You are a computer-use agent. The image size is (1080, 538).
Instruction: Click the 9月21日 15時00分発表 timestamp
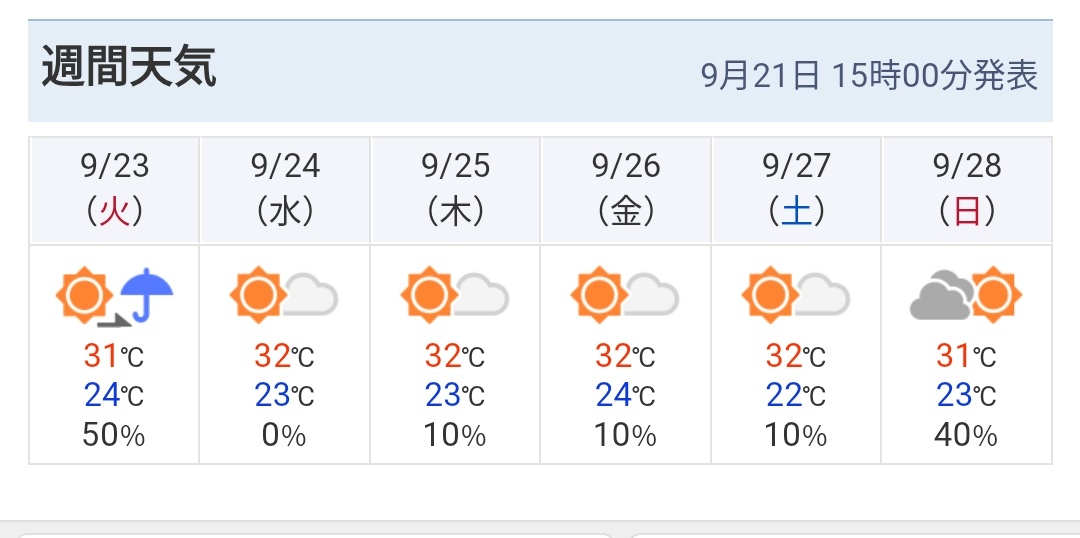point(869,76)
